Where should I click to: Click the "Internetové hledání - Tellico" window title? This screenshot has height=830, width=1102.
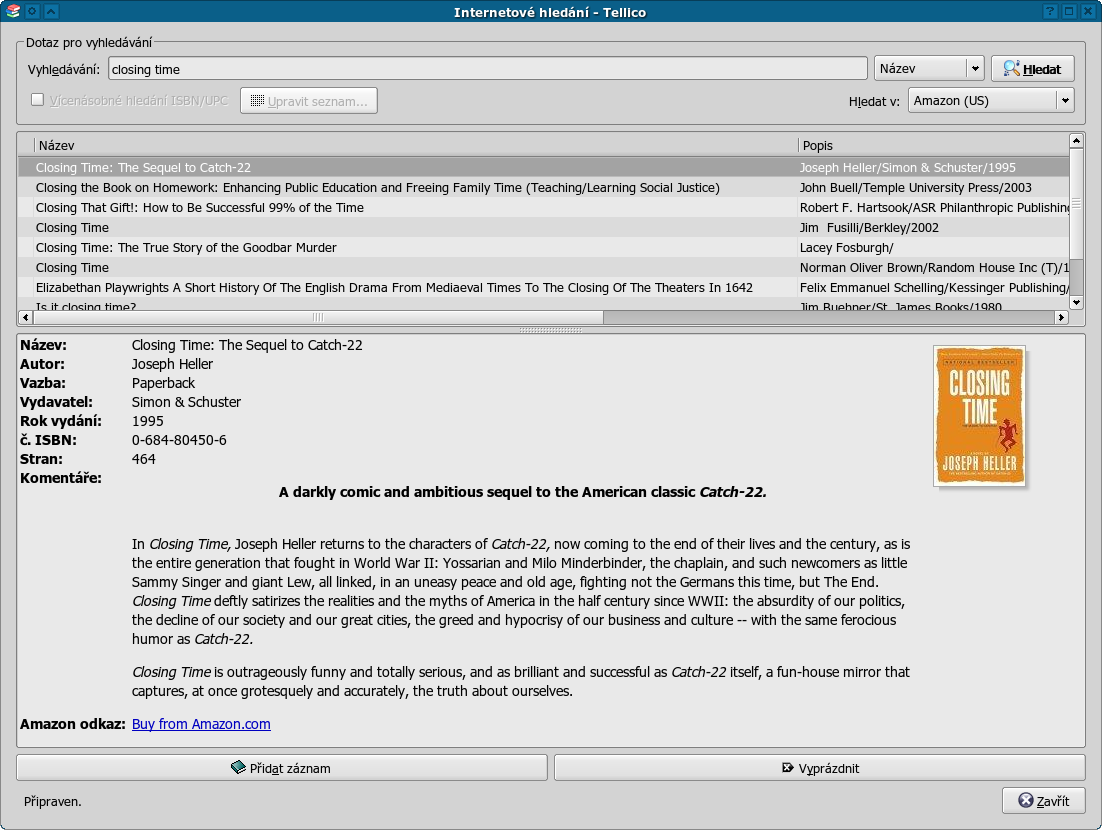[550, 12]
